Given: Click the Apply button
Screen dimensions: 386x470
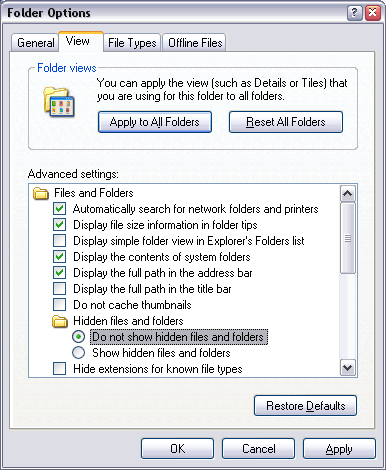Looking at the screenshot, I should coord(339,449).
